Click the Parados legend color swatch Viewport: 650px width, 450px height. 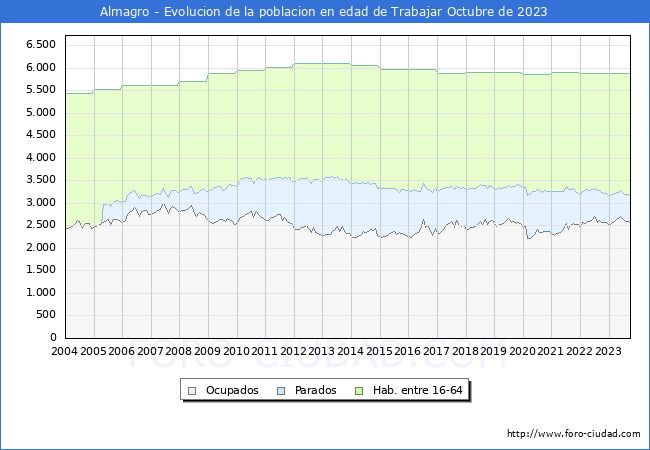click(281, 391)
